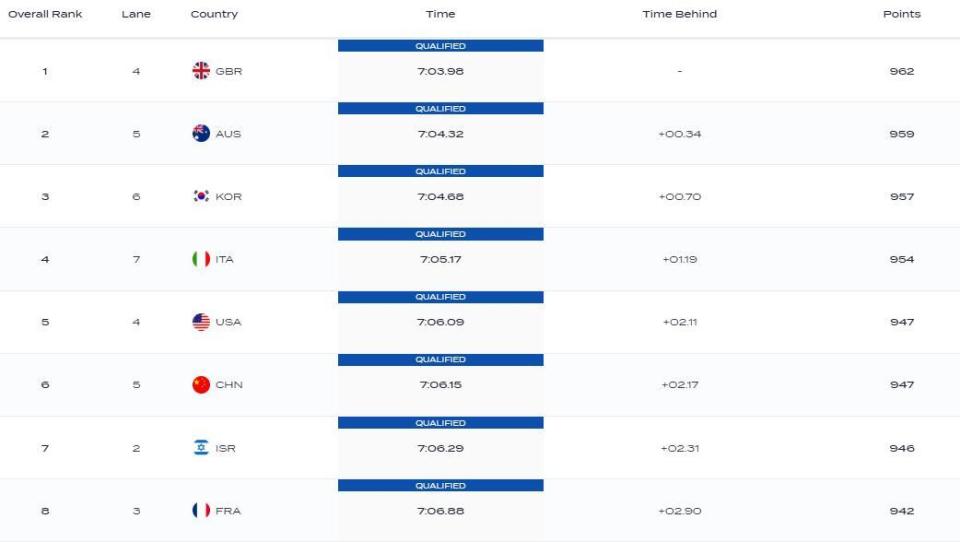
Task: Click the Italy flag icon
Action: [201, 259]
